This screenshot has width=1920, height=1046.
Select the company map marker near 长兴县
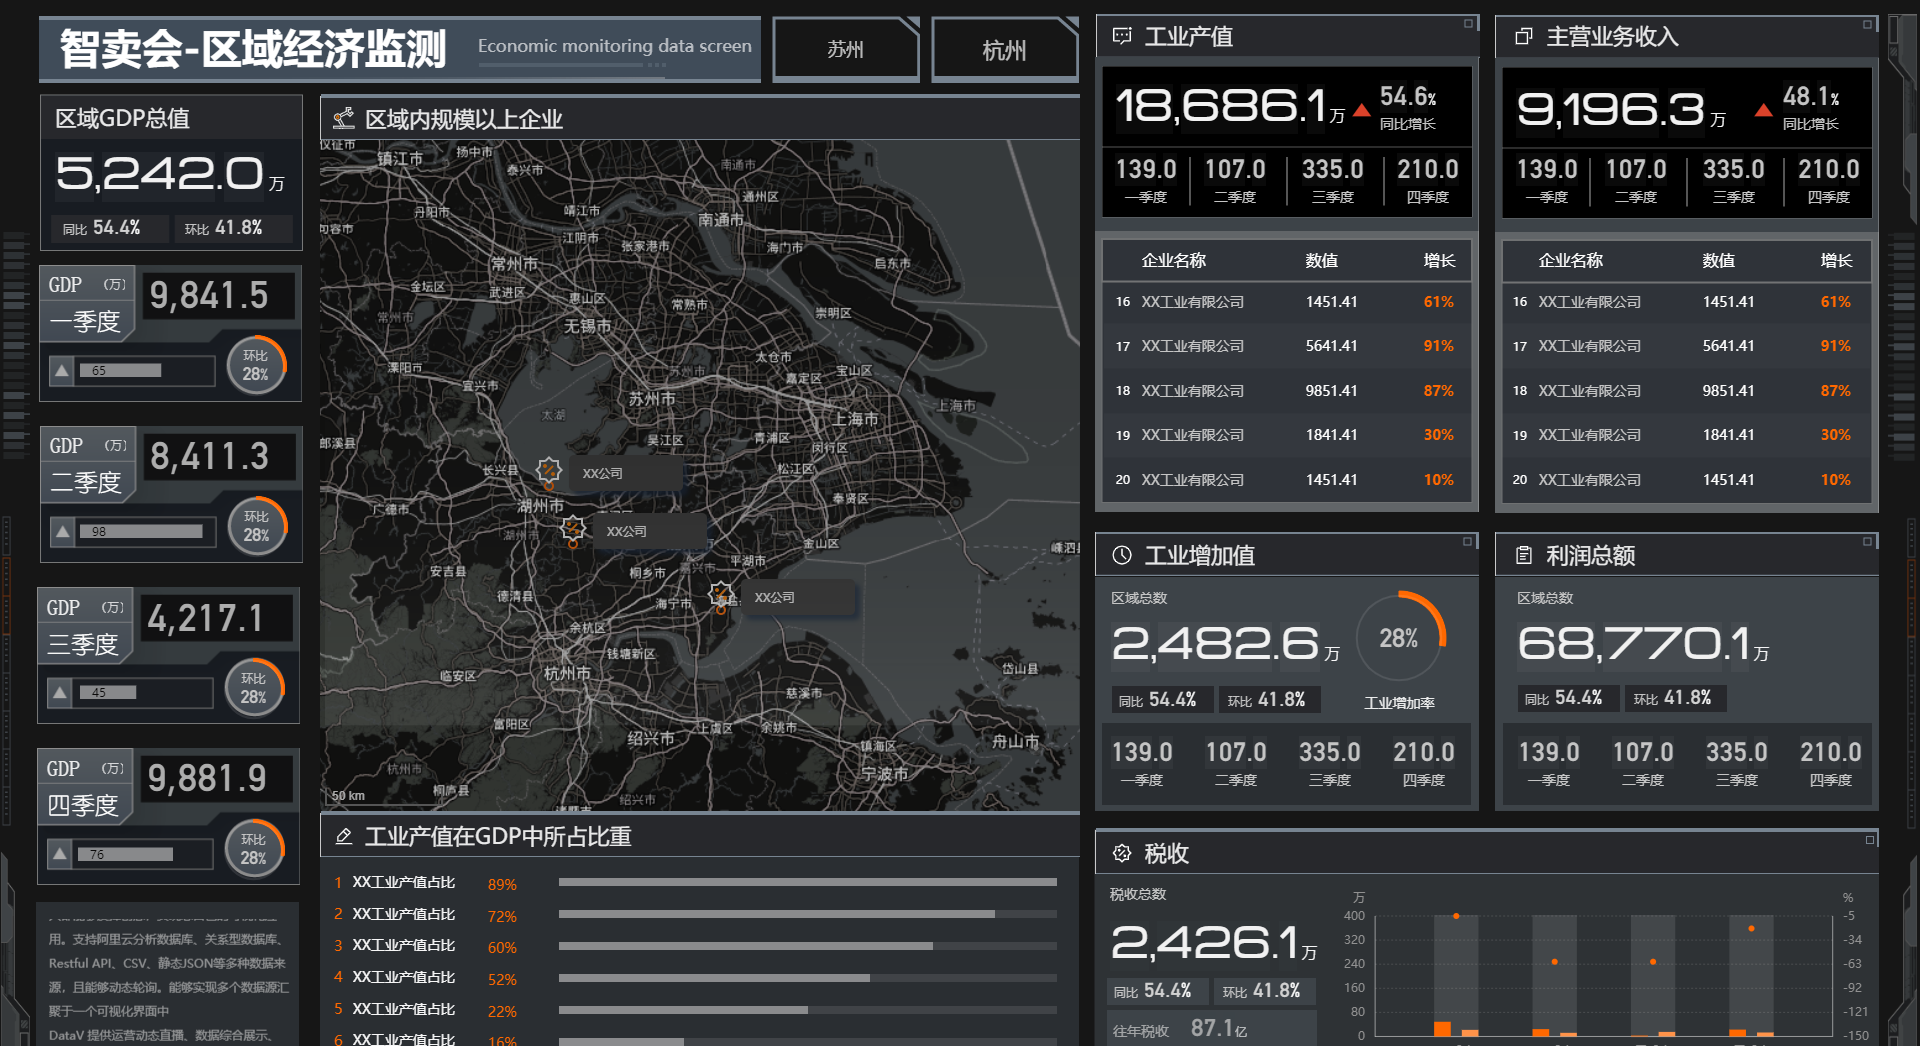tap(548, 471)
